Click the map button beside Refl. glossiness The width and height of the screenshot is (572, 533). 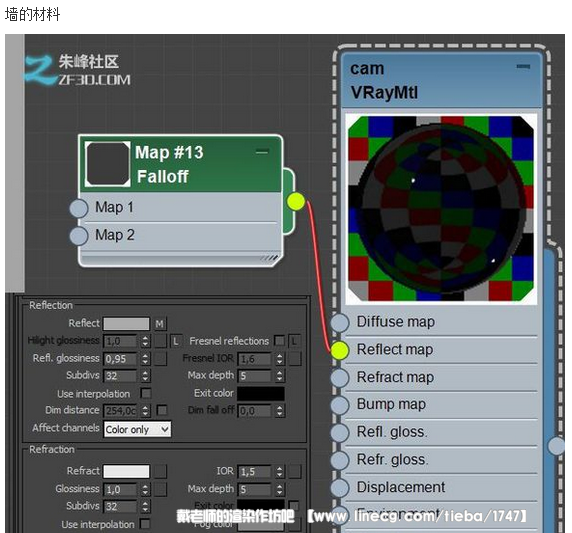click(160, 359)
